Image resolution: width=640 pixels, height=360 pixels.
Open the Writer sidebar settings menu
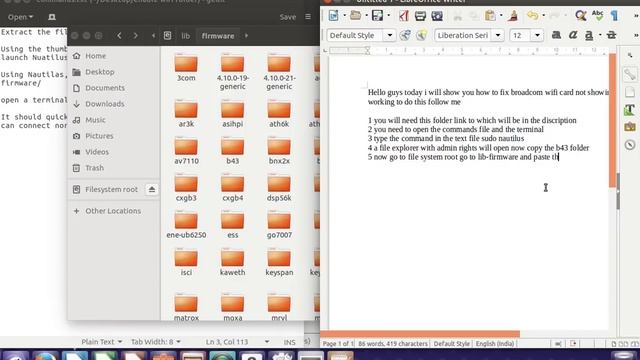point(630,56)
